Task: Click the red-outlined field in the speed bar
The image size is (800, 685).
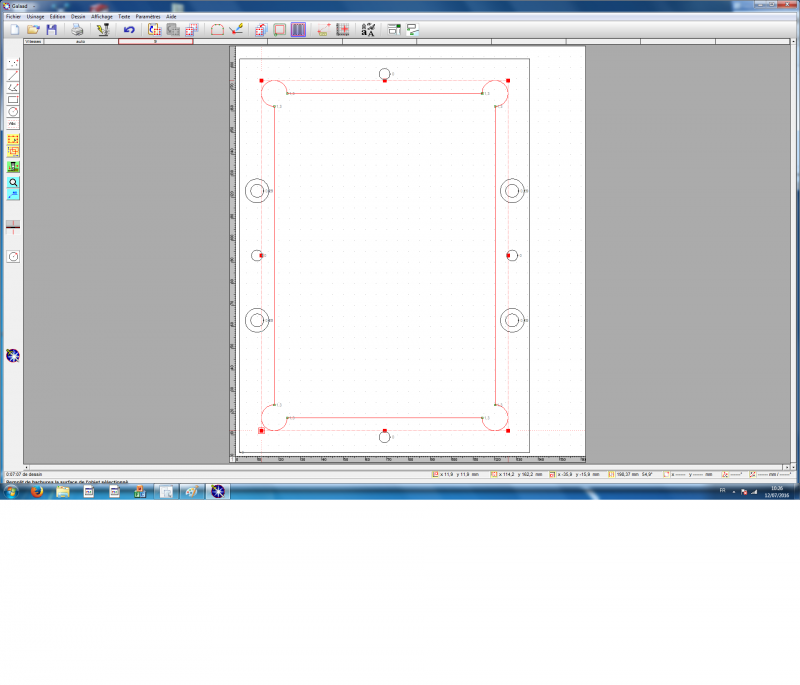Action: click(155, 41)
